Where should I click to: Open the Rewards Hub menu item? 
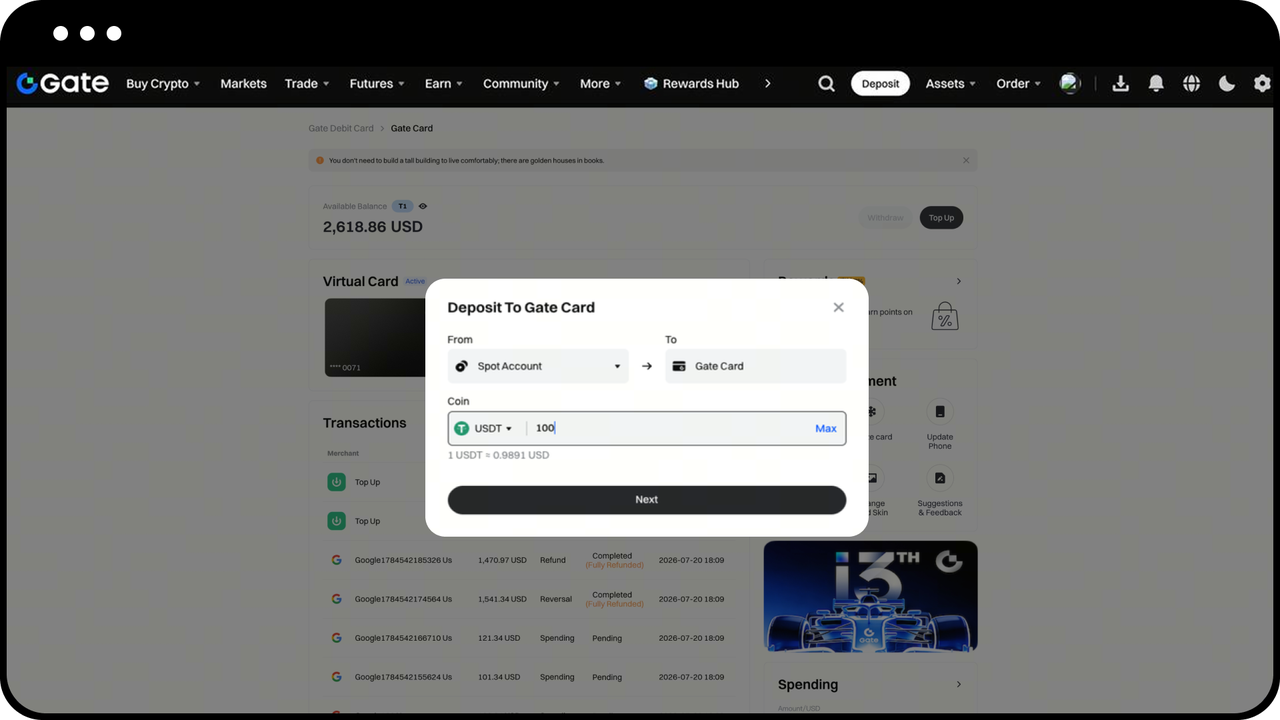[x=691, y=84]
